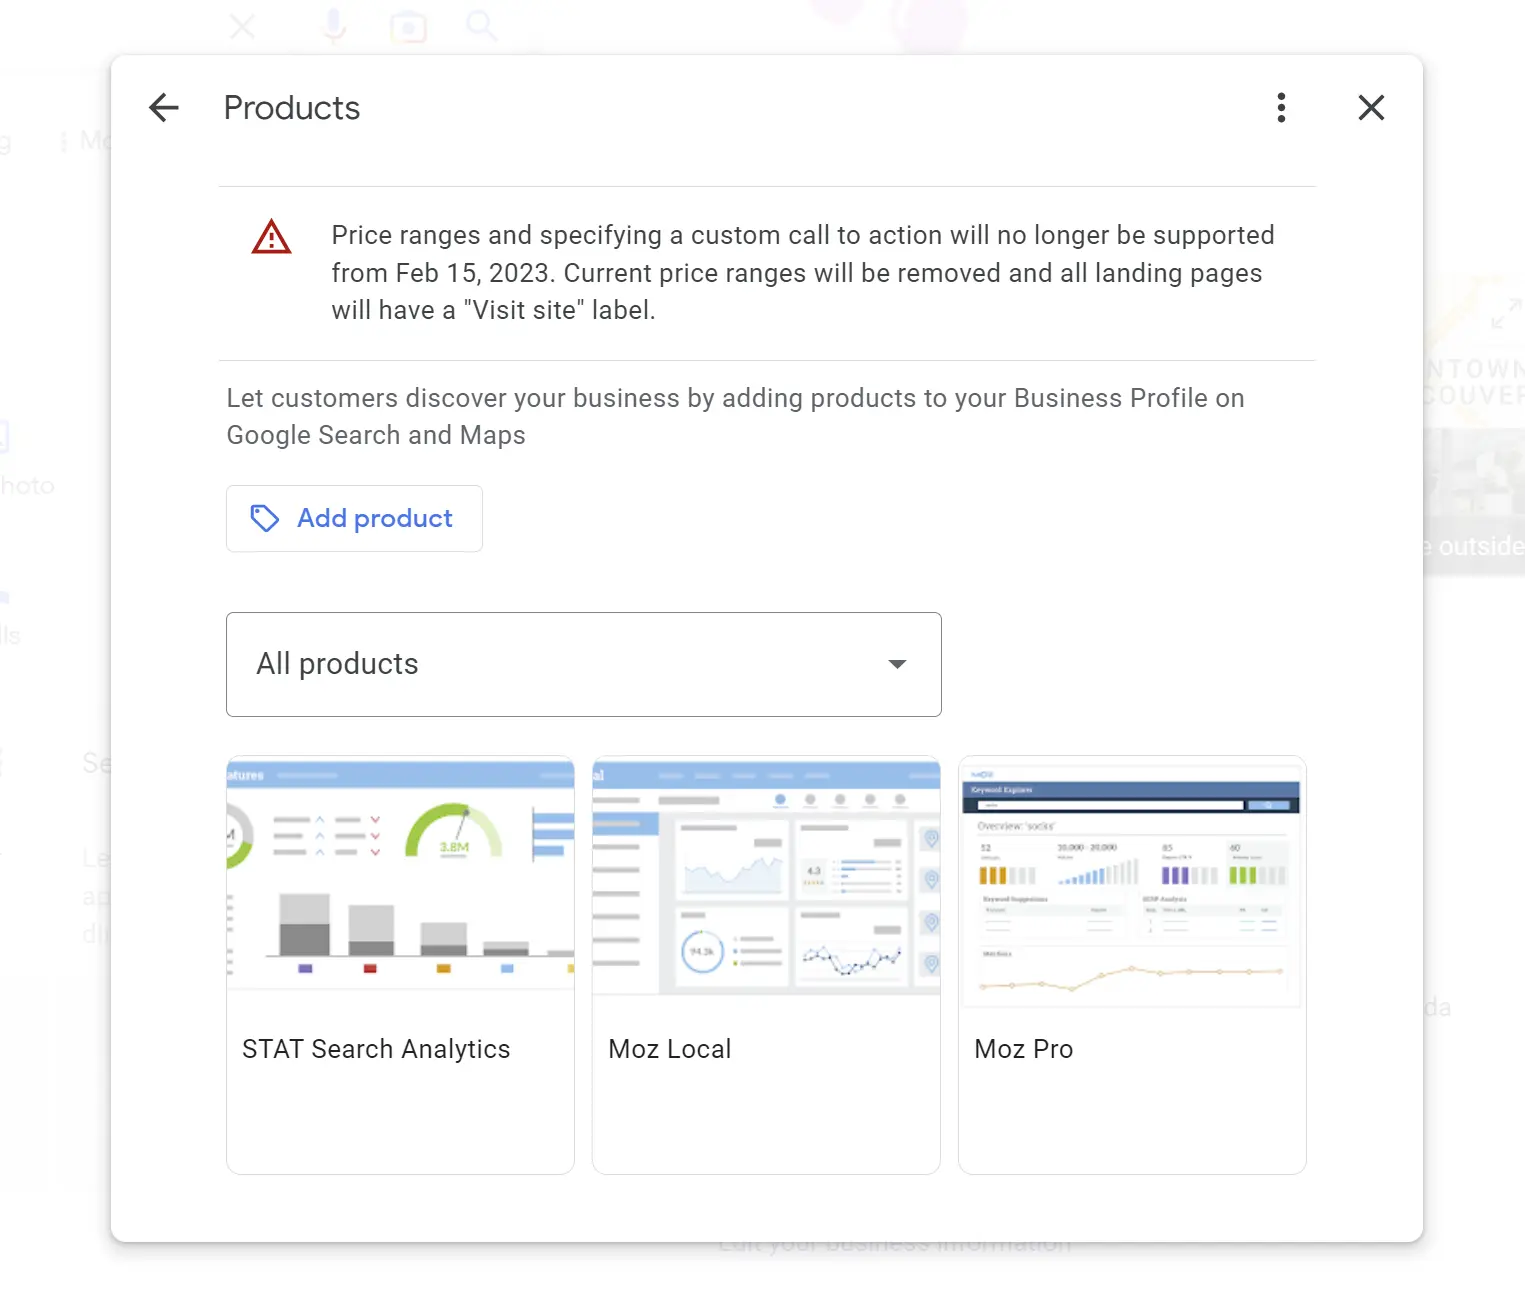Click the faded clear X in search bar

point(242,26)
